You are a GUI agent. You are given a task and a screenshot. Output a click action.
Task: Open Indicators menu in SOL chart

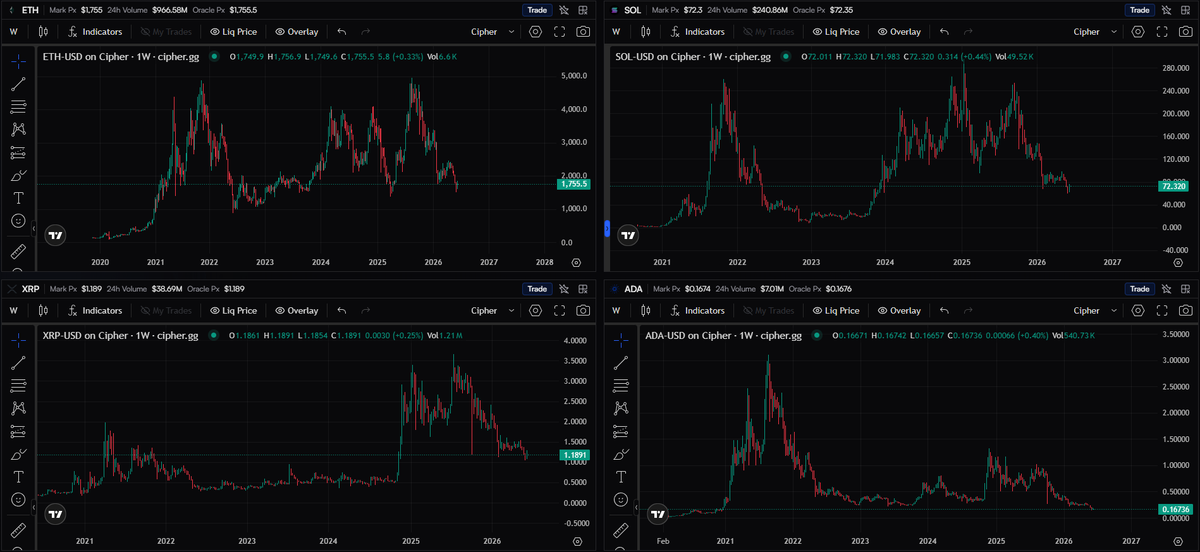[x=698, y=32]
